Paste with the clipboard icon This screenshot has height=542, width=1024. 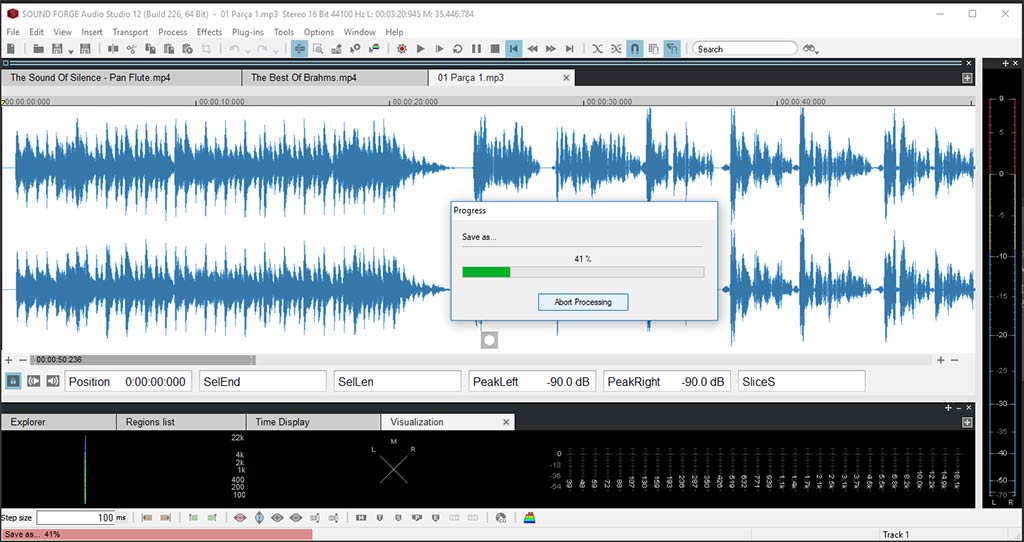(x=168, y=49)
